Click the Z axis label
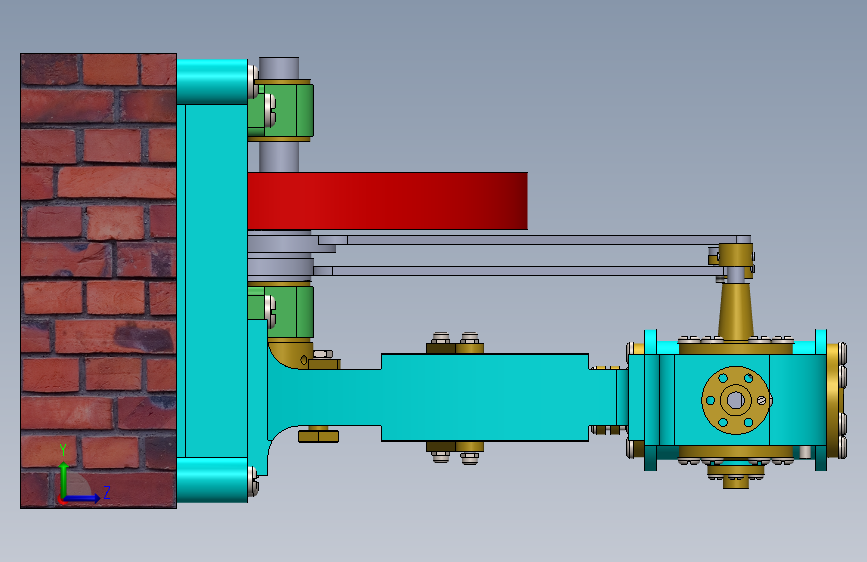867x562 pixels. [107, 492]
